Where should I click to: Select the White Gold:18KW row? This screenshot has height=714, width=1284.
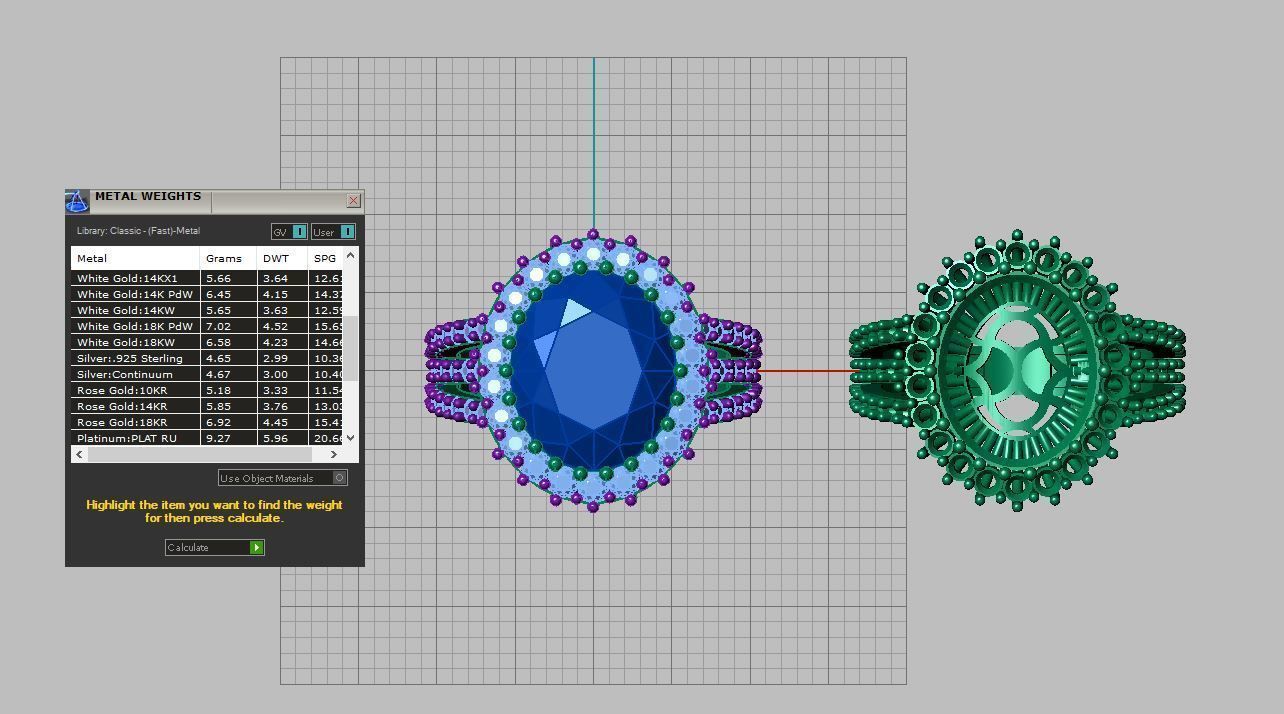tap(207, 342)
